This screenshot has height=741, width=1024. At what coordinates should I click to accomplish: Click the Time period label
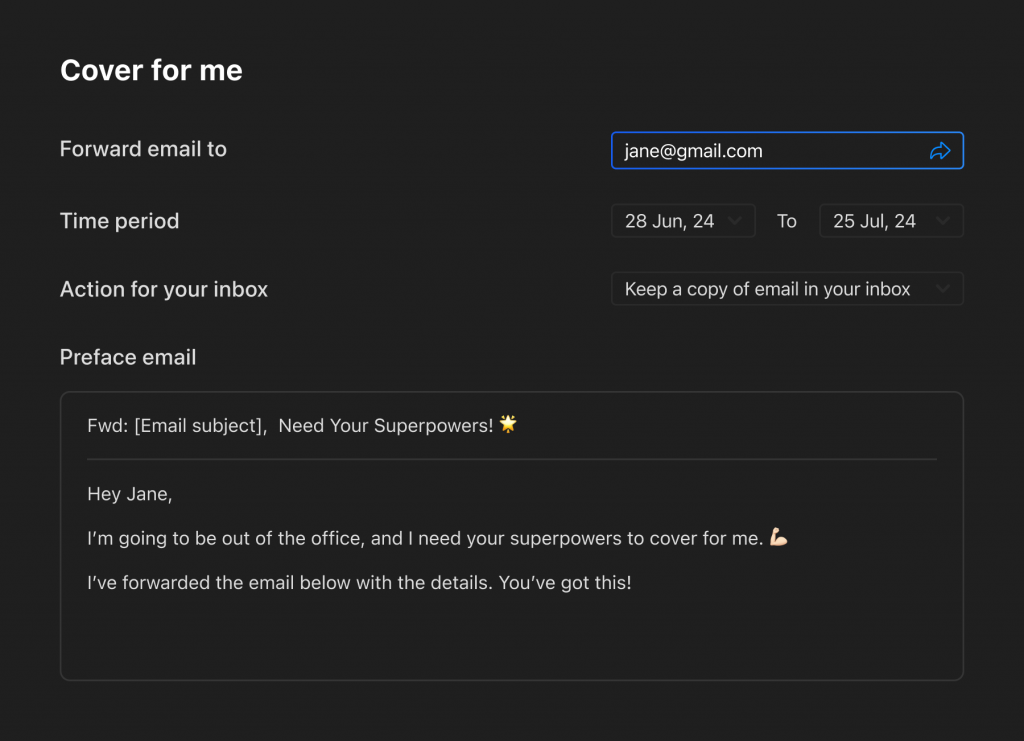tap(119, 221)
